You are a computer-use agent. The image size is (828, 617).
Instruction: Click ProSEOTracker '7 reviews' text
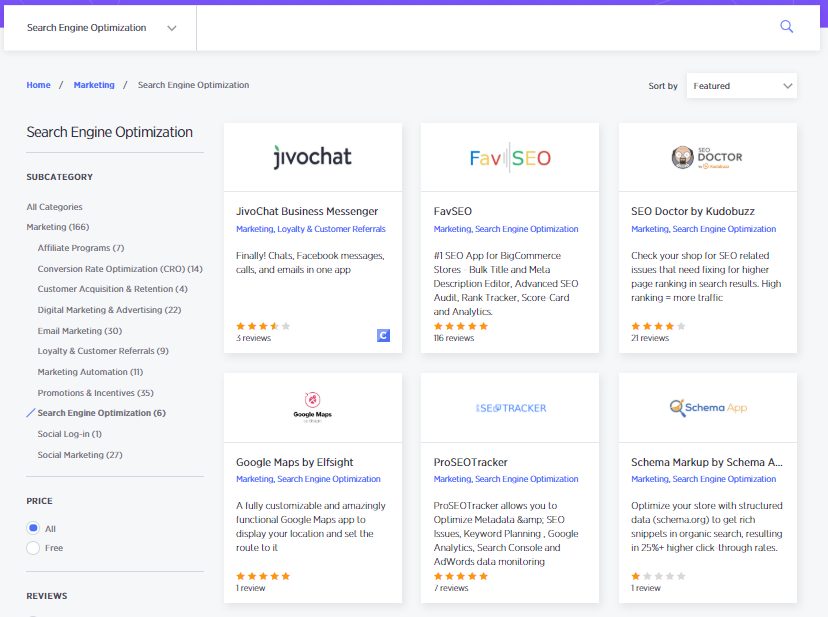(451, 588)
